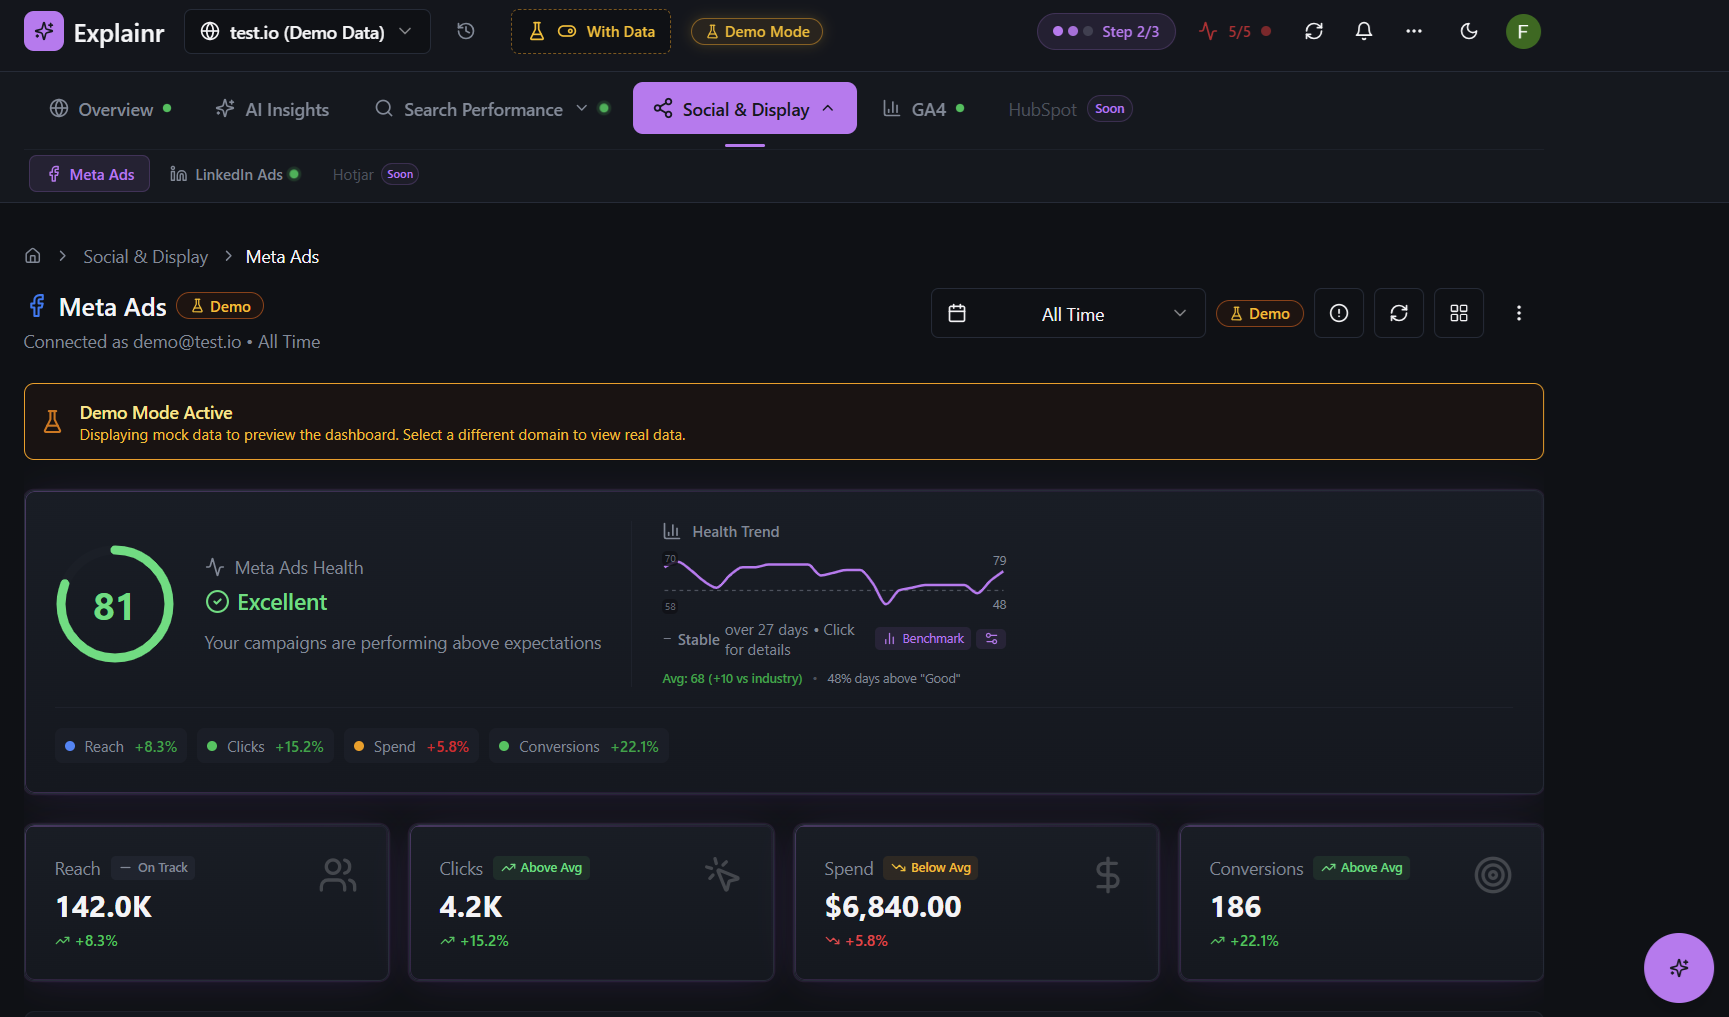This screenshot has width=1729, height=1017.
Task: Open the grid layout icon button
Action: [1459, 313]
